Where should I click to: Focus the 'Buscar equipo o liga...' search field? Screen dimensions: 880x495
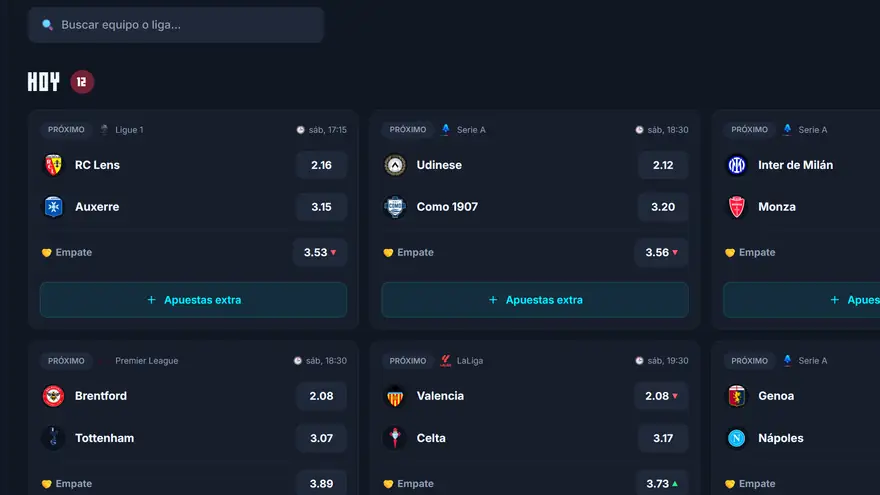tap(176, 25)
